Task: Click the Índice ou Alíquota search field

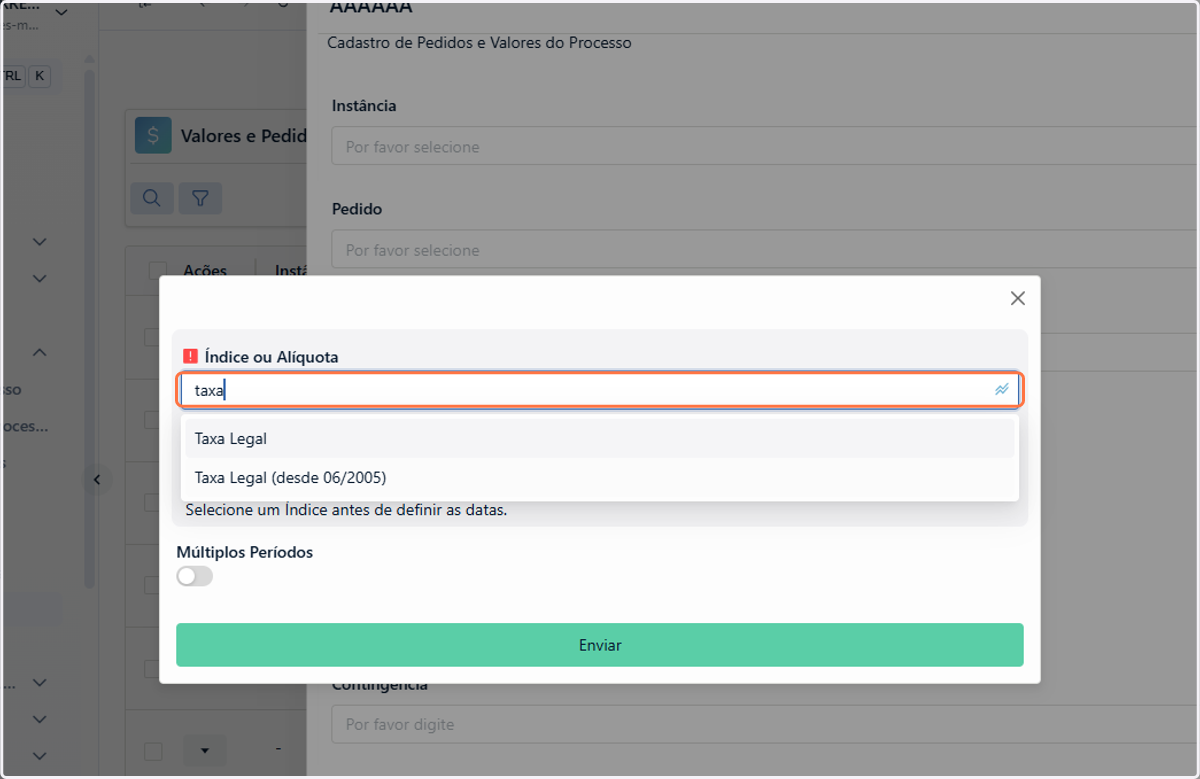Action: coord(599,390)
